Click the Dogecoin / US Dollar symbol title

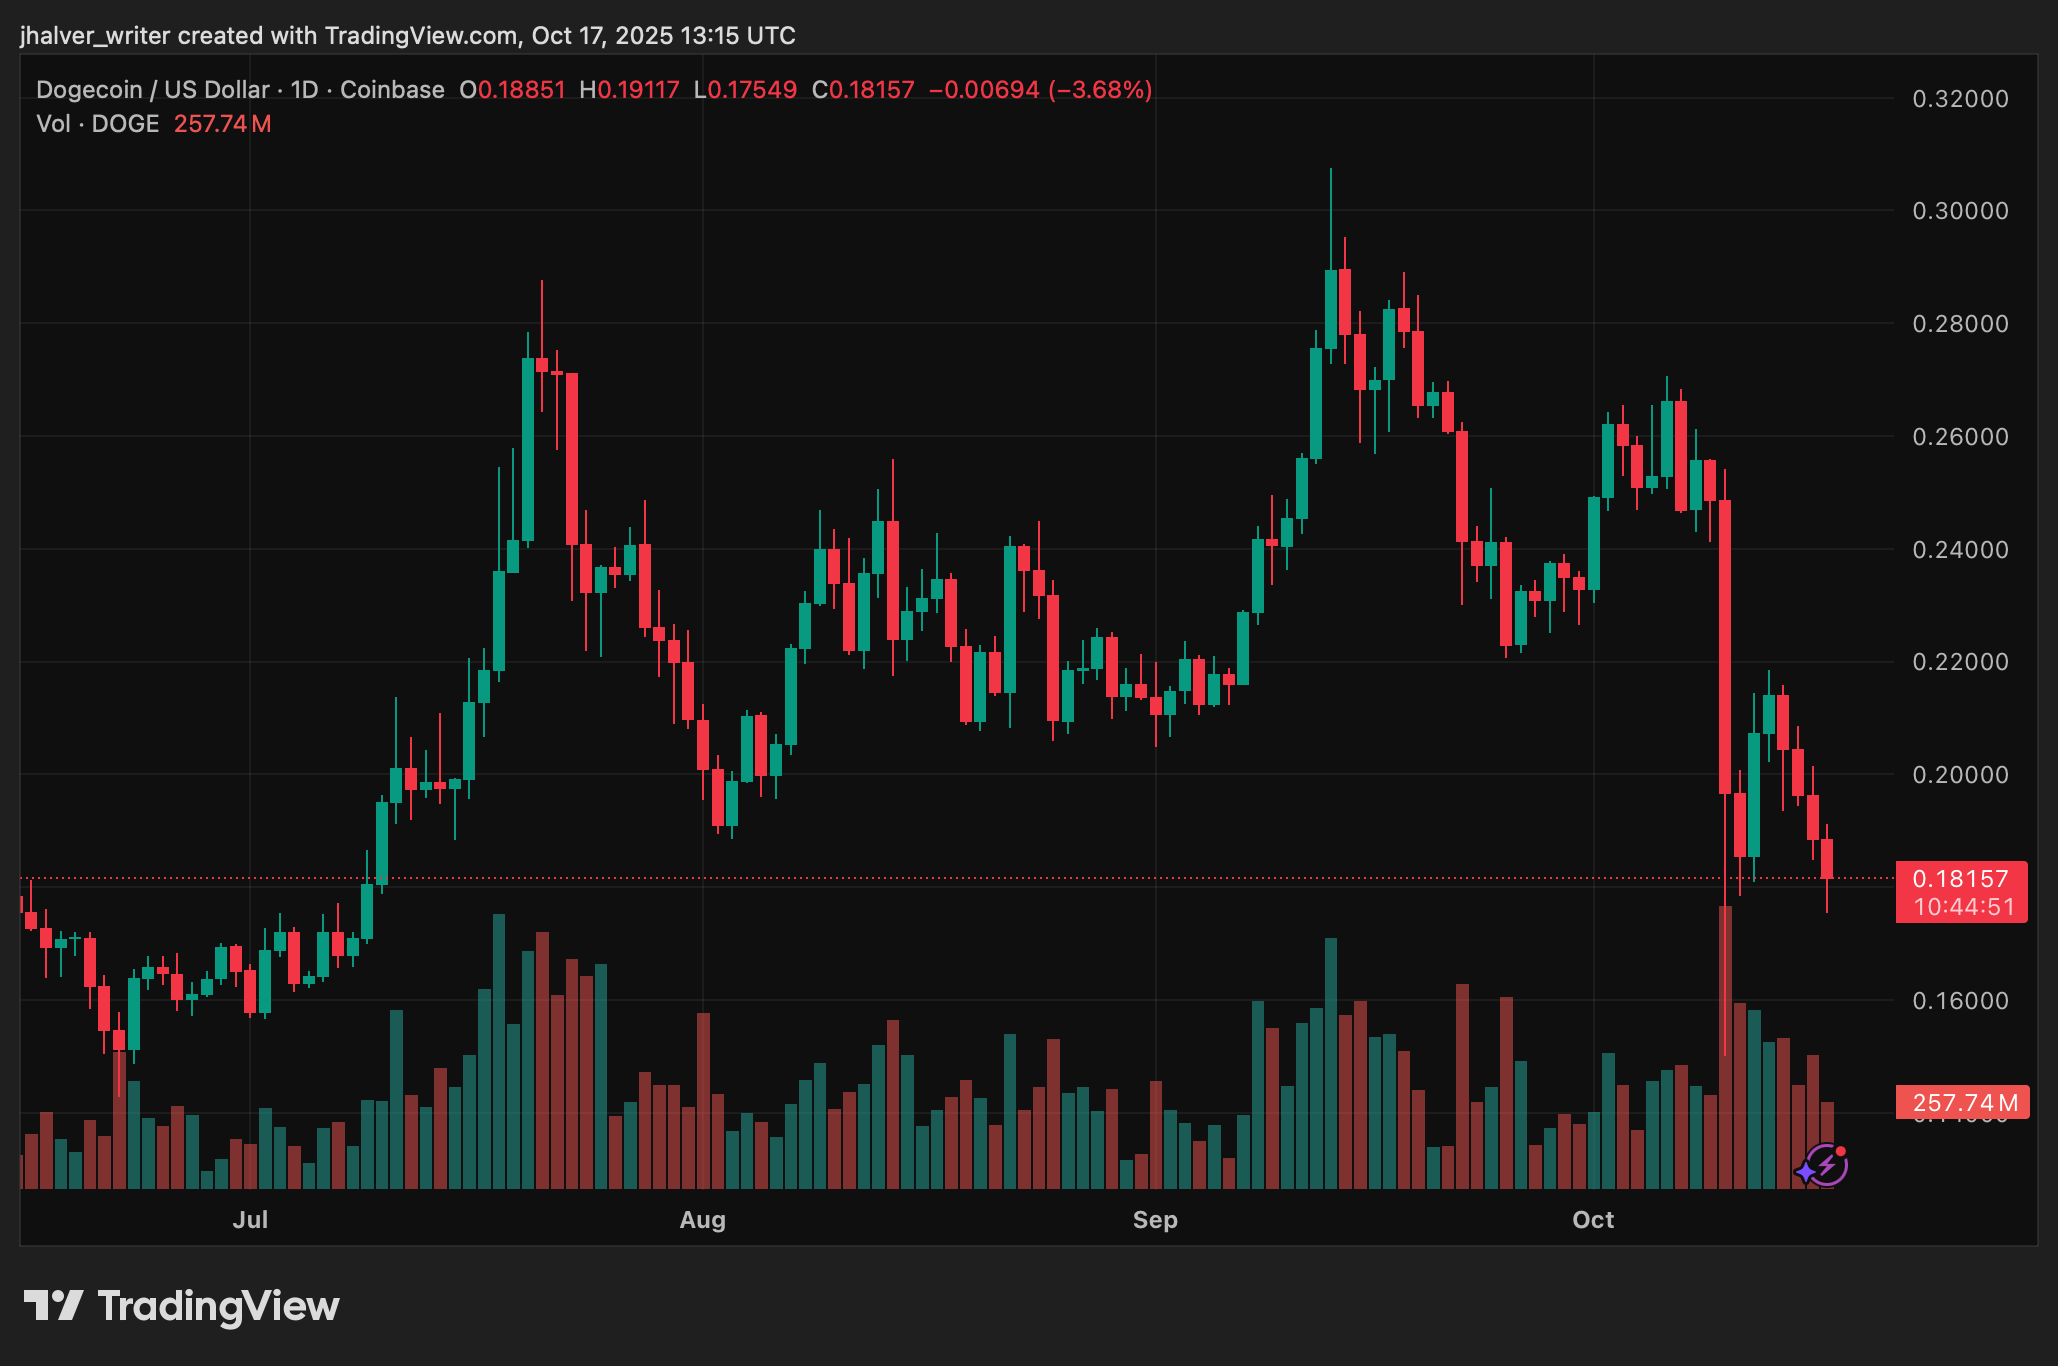click(x=152, y=90)
